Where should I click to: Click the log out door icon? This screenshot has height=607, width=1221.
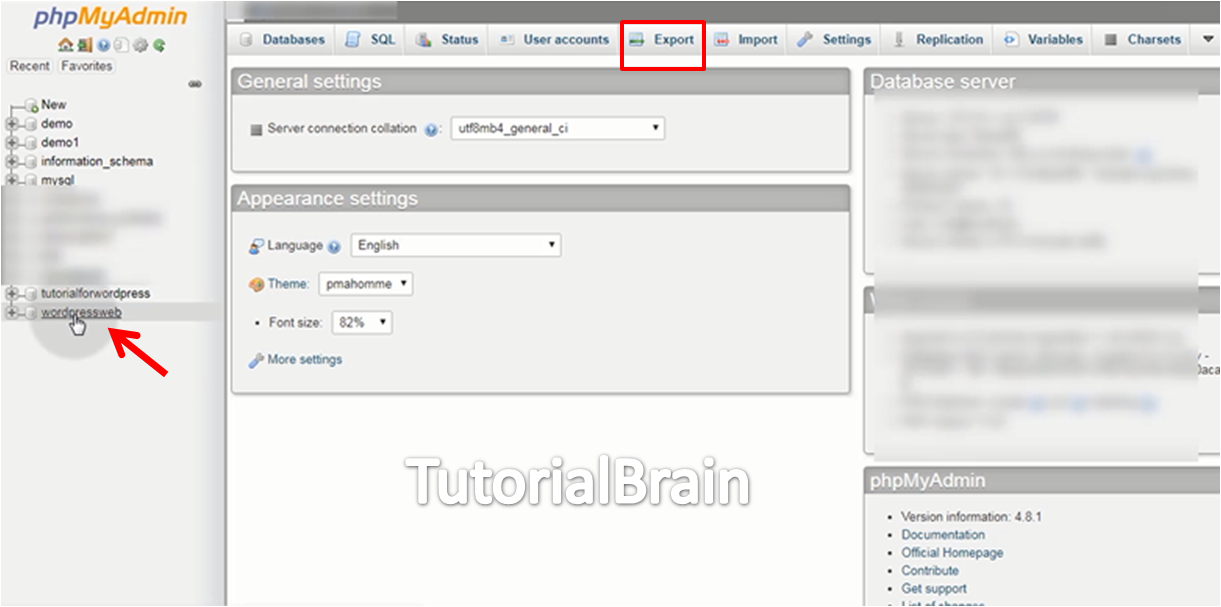(x=85, y=45)
